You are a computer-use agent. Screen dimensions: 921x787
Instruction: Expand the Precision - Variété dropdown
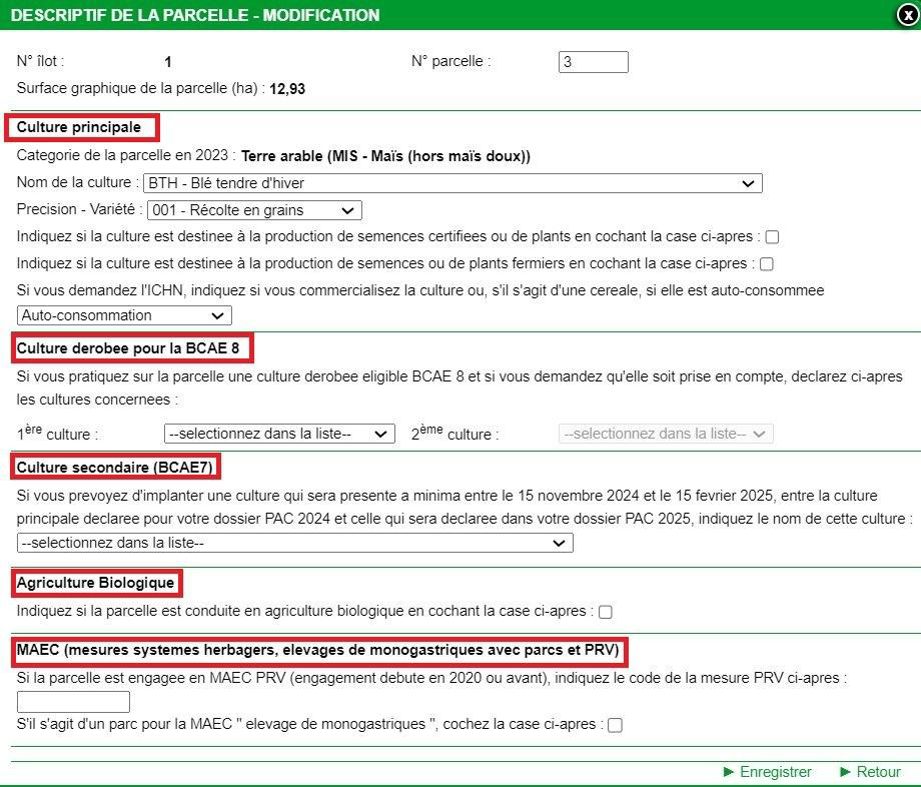(254, 210)
